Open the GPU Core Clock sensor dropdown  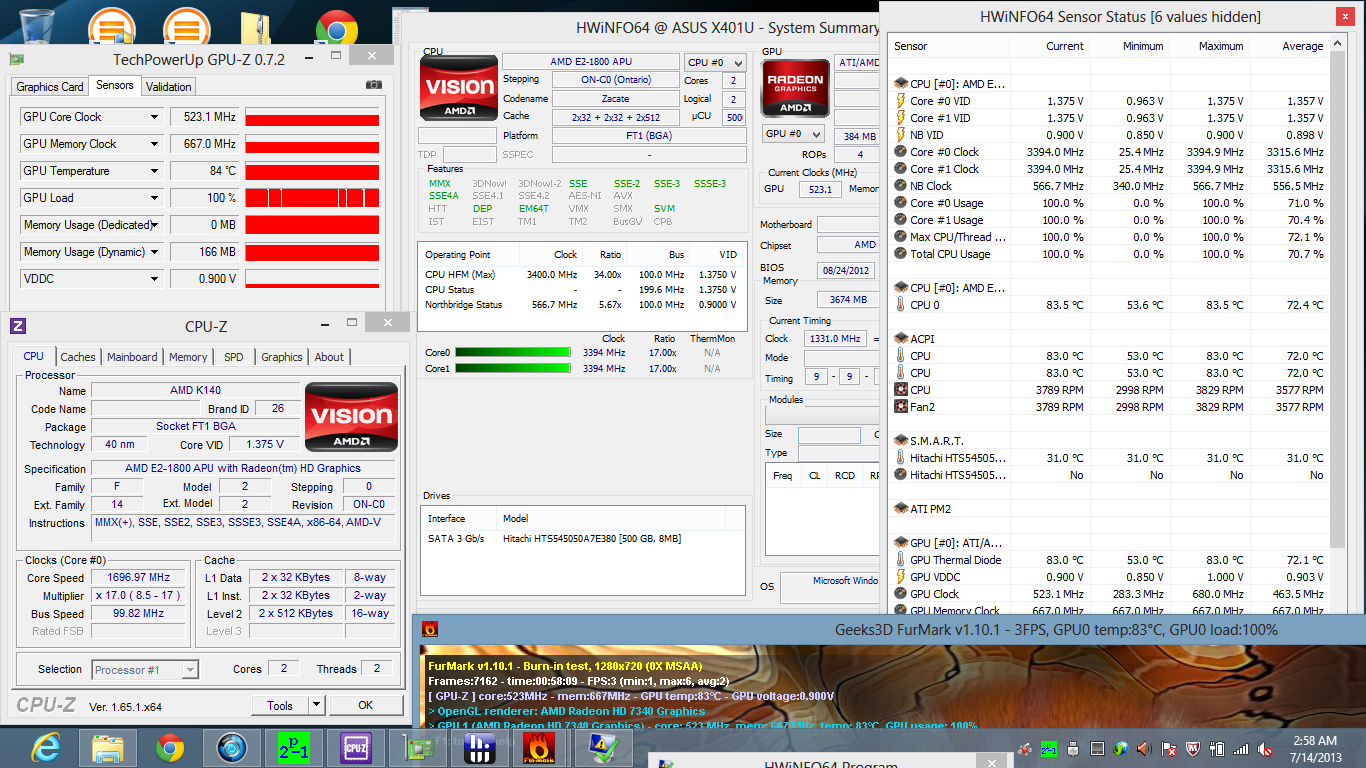pyautogui.click(x=154, y=117)
